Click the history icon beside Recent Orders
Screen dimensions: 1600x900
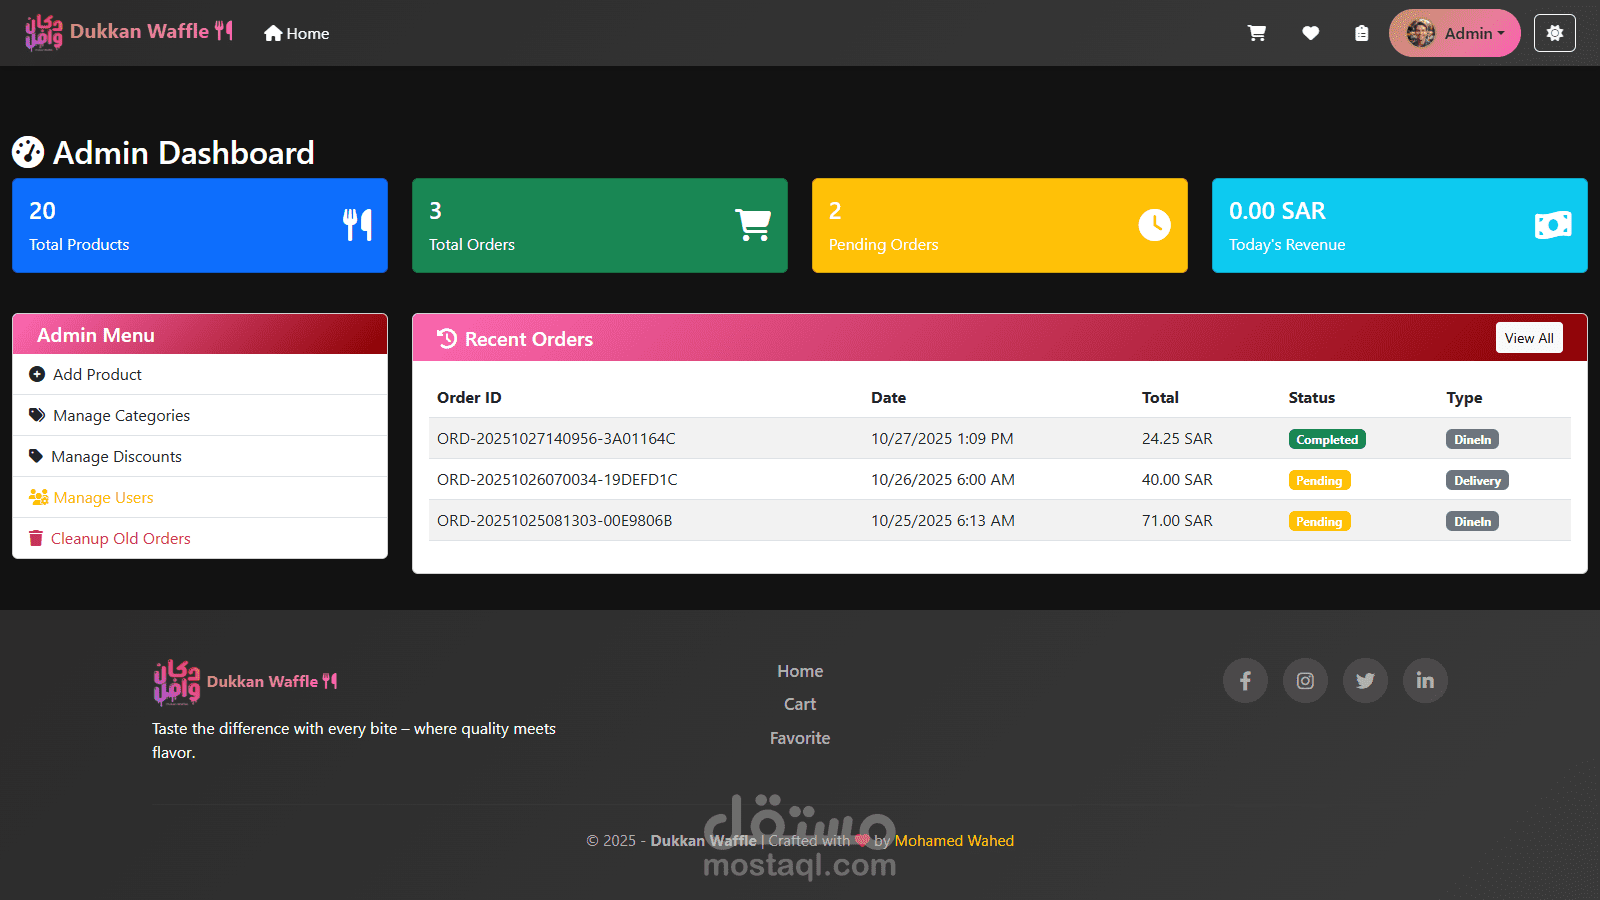[x=447, y=339]
